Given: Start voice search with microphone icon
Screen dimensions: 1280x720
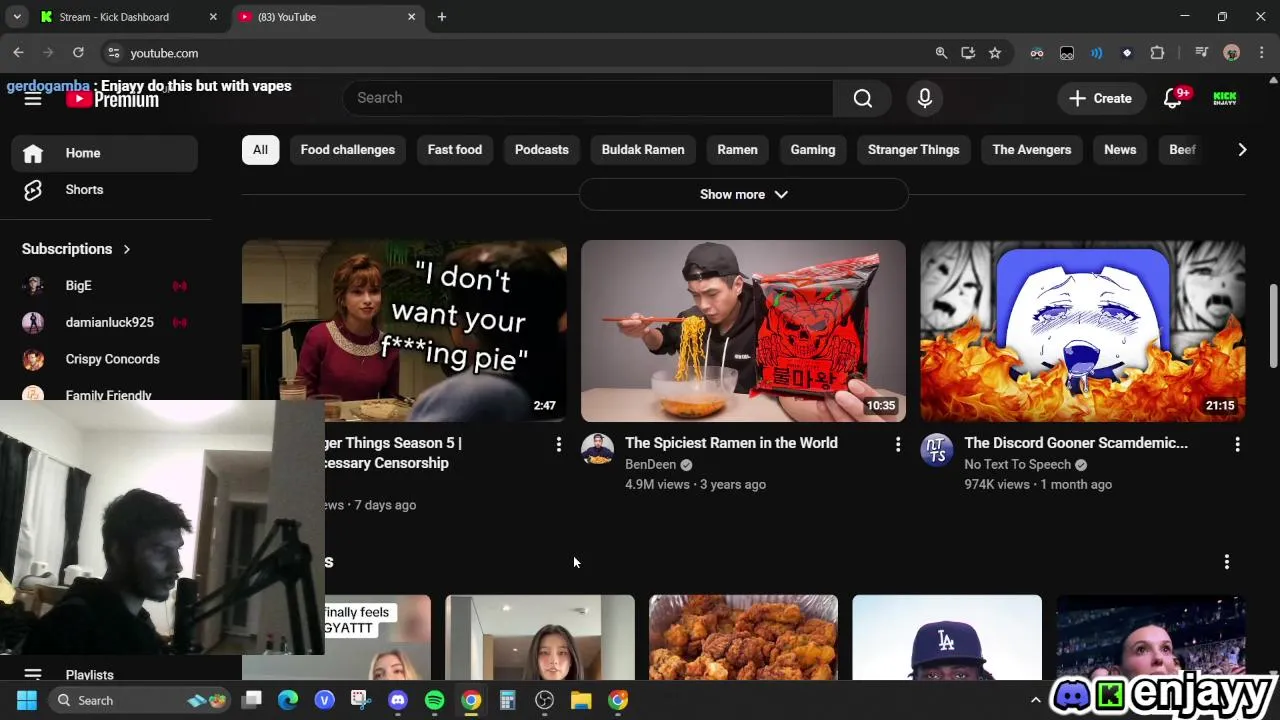Looking at the screenshot, I should tap(925, 98).
